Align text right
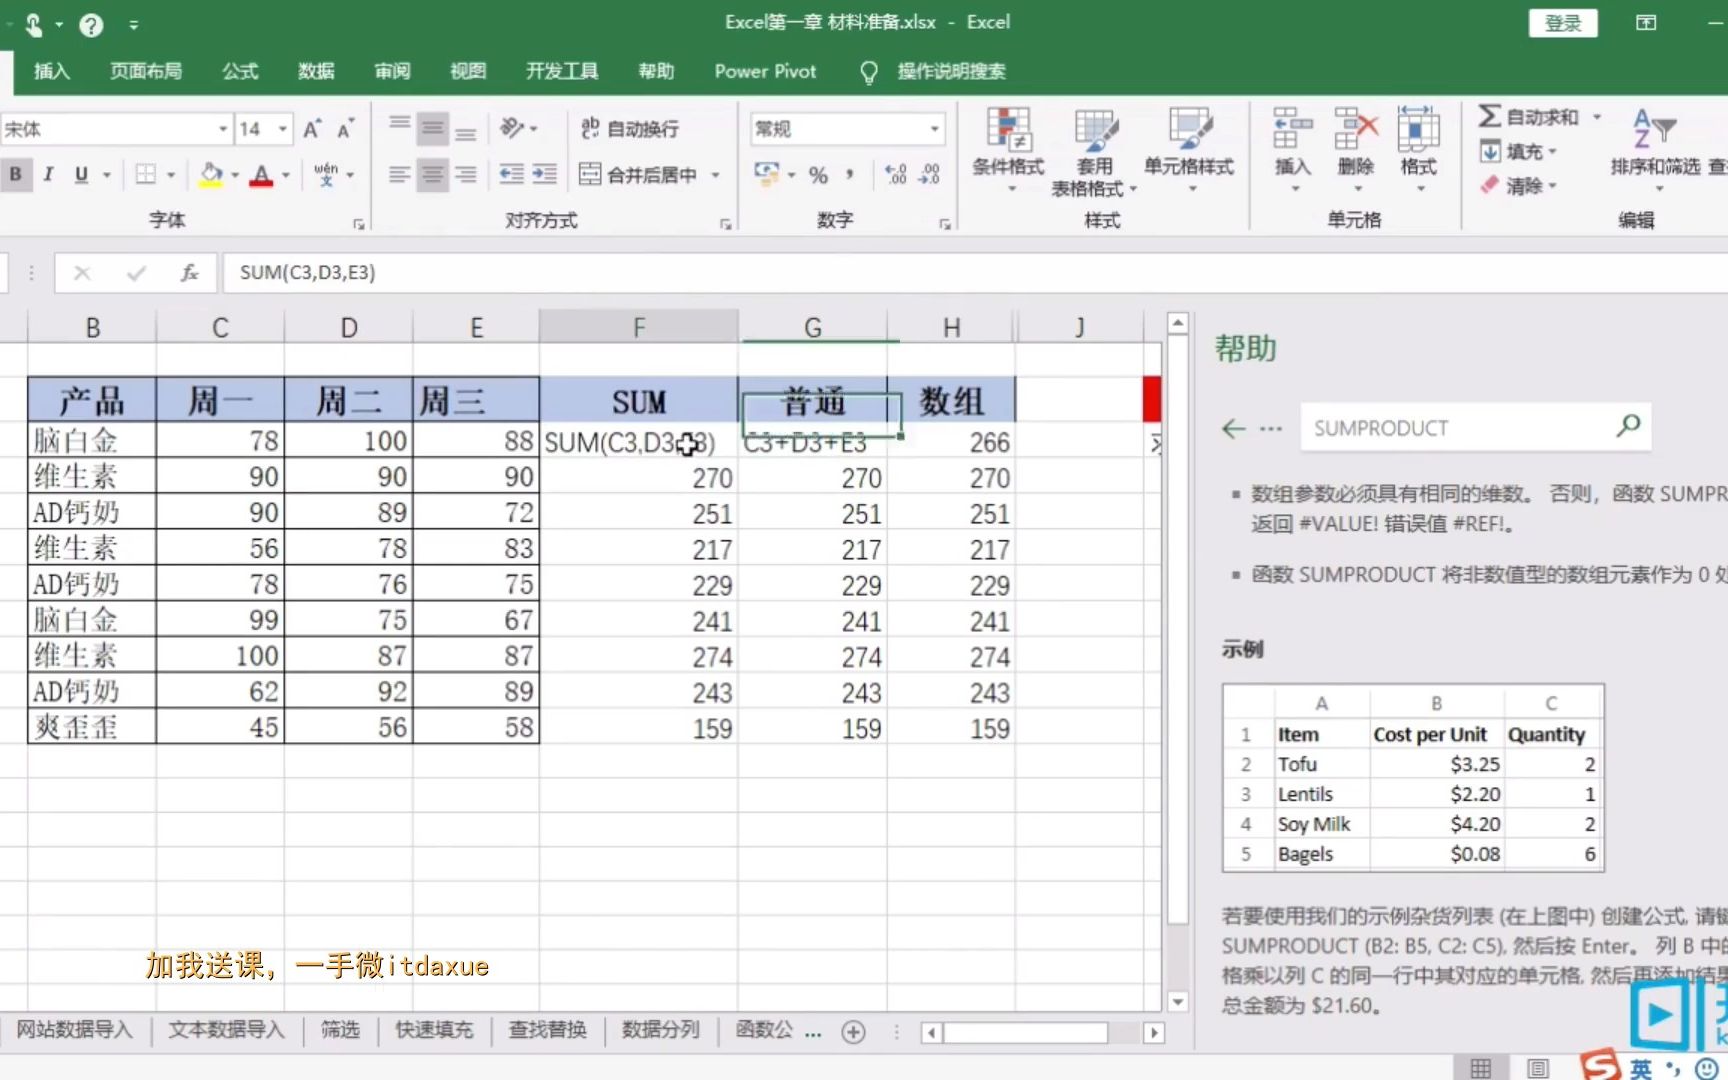This screenshot has width=1728, height=1080. [466, 175]
